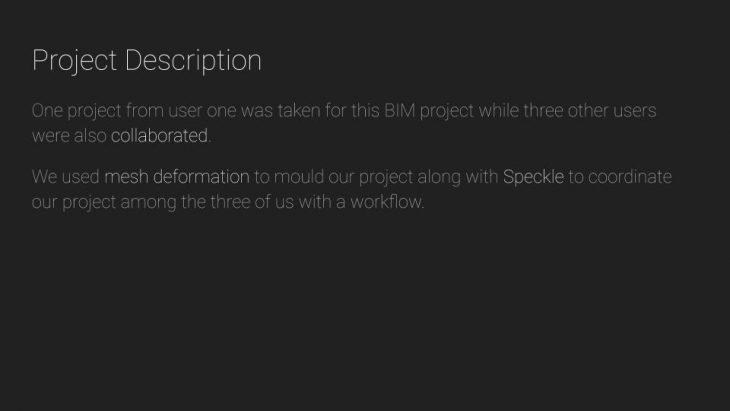Click the word "while" in first paragraph

pyautogui.click(x=498, y=110)
